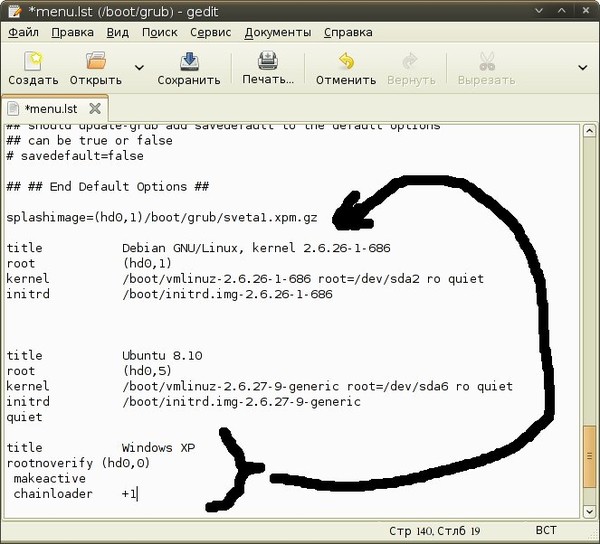Minimize the gedit window
The height and width of the screenshot is (544, 600).
coord(539,11)
